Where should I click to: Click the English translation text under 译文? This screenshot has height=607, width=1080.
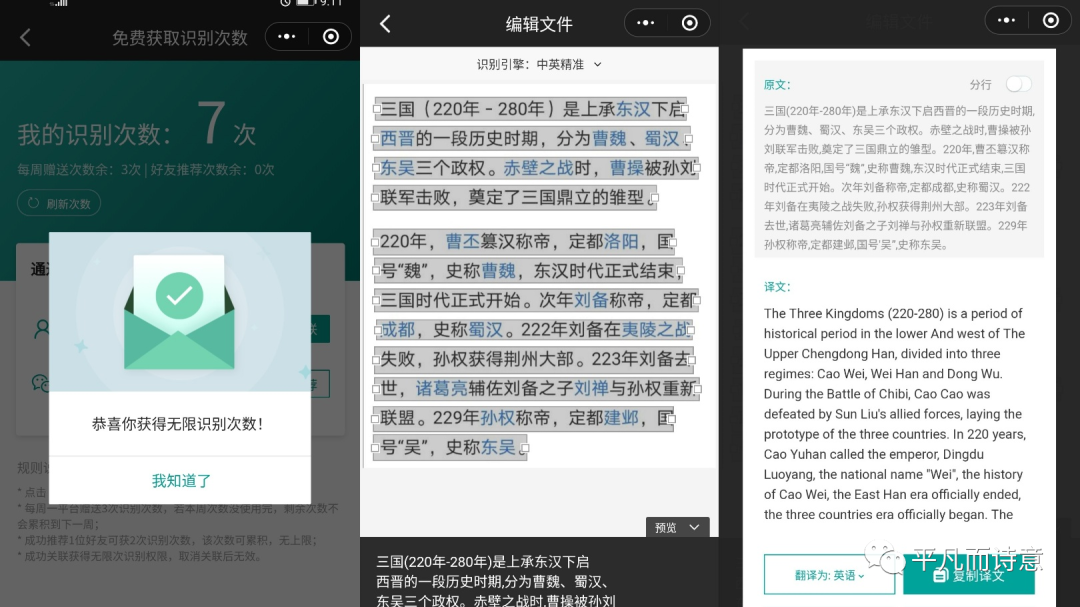pos(895,414)
